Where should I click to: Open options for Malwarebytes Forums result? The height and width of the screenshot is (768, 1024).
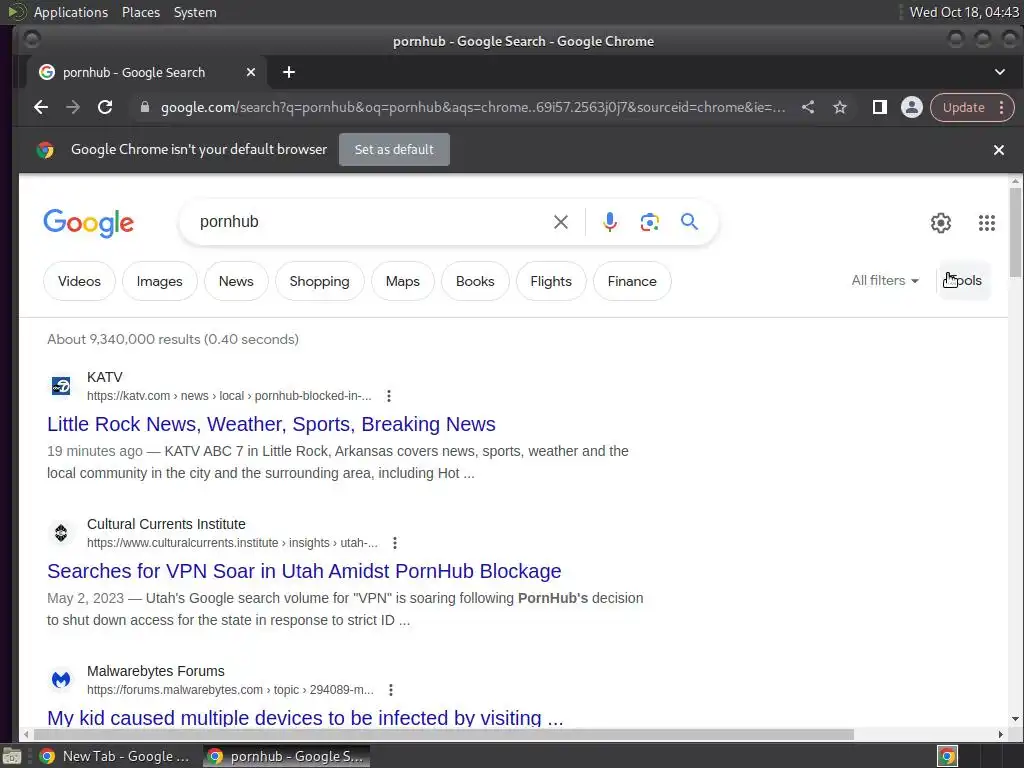tap(391, 690)
